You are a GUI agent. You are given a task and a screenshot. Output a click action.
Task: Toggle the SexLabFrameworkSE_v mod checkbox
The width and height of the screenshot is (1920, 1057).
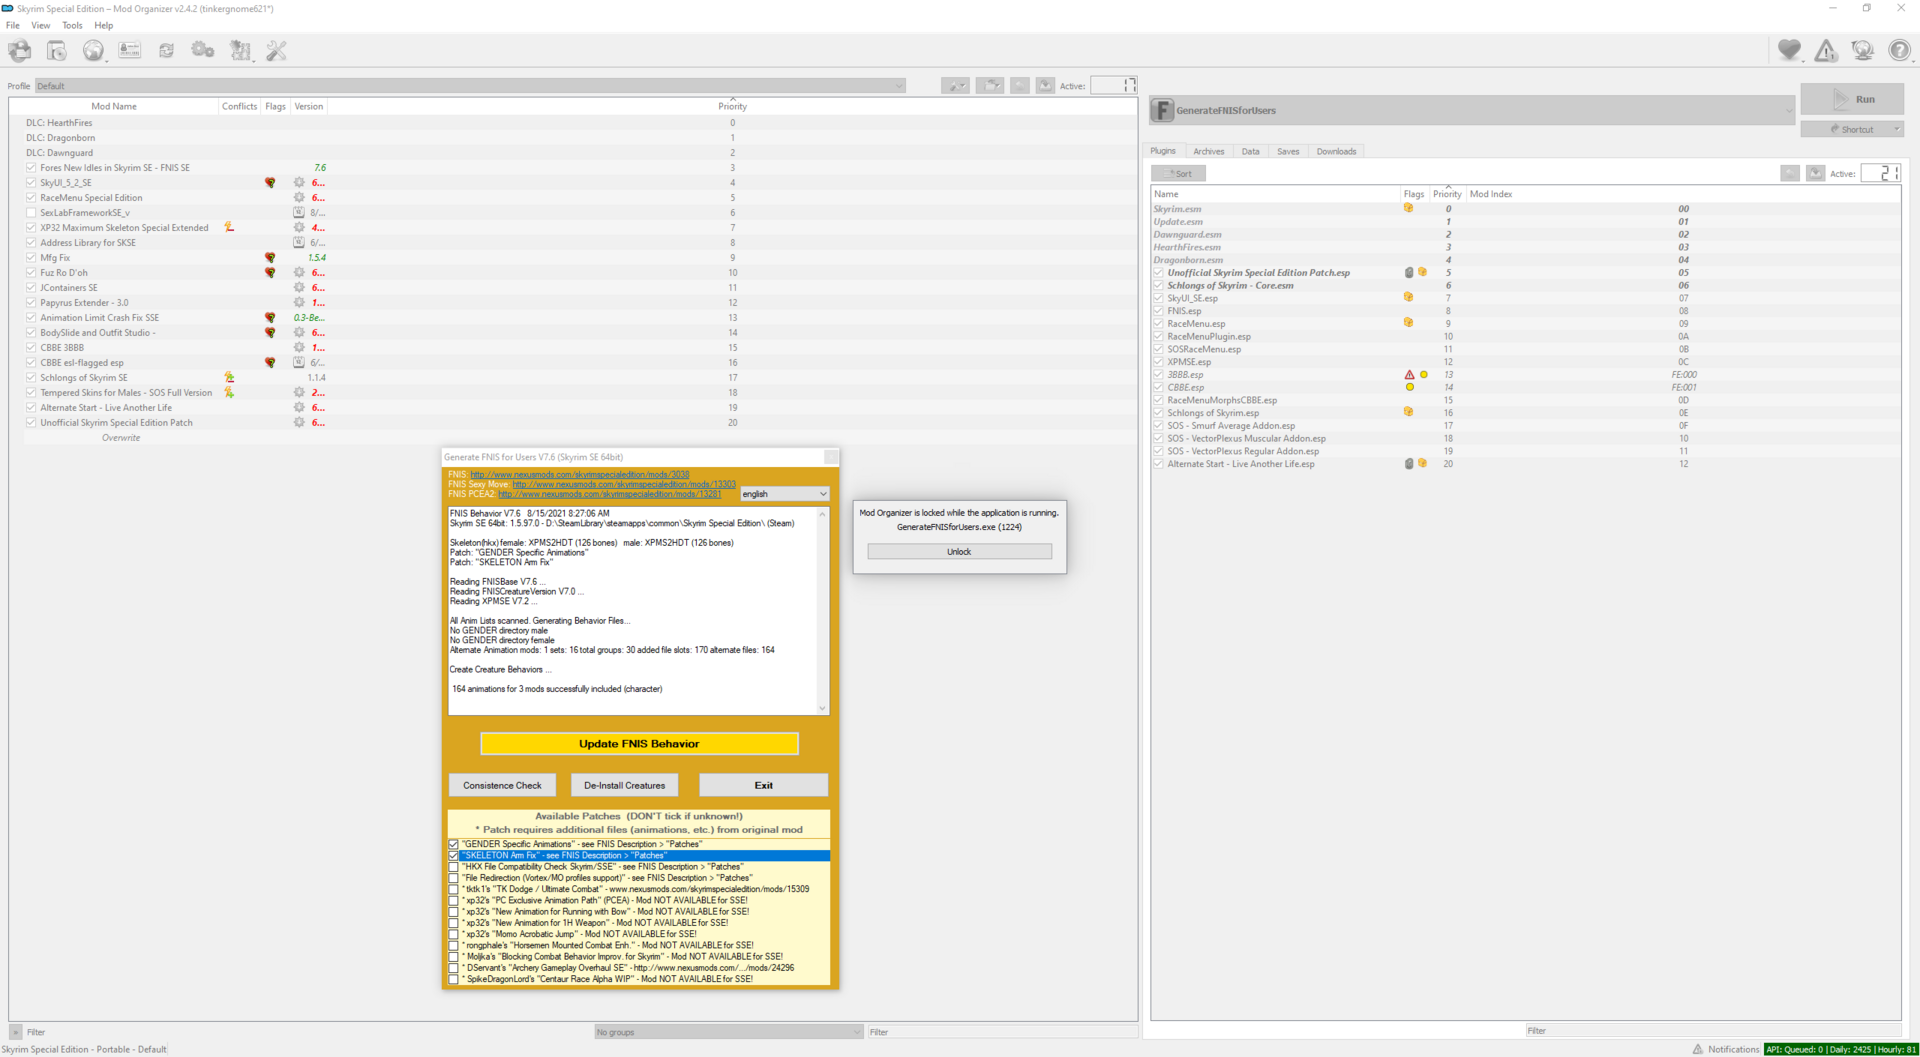[31, 213]
